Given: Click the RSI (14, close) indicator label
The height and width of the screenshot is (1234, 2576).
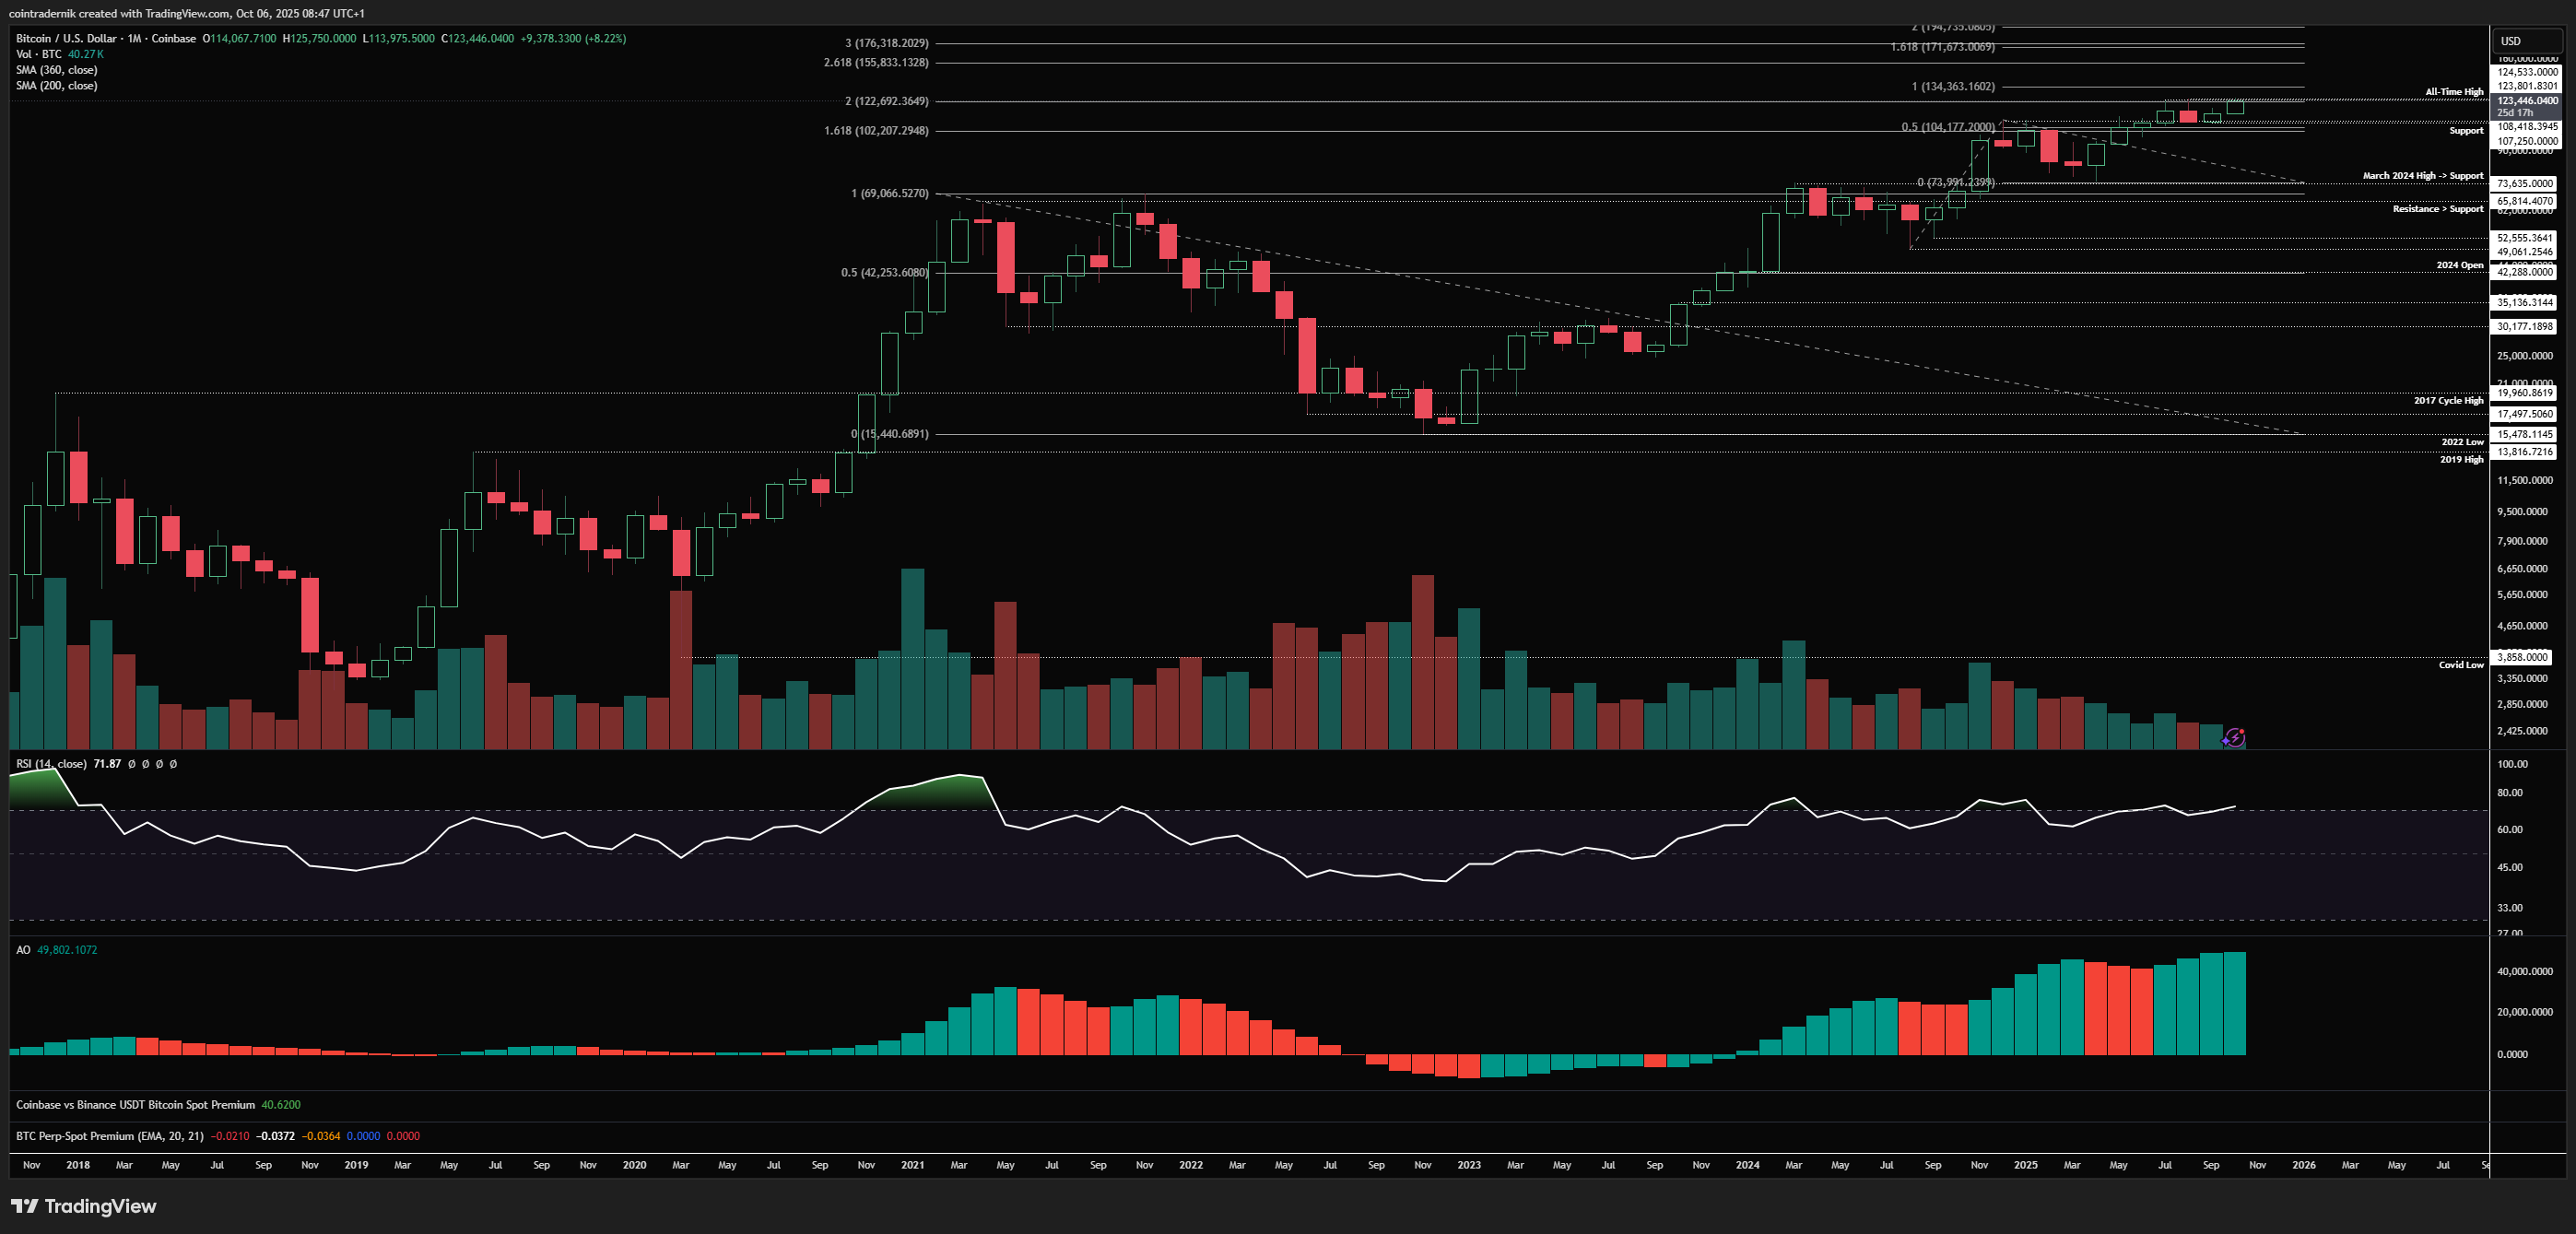Looking at the screenshot, I should (51, 764).
